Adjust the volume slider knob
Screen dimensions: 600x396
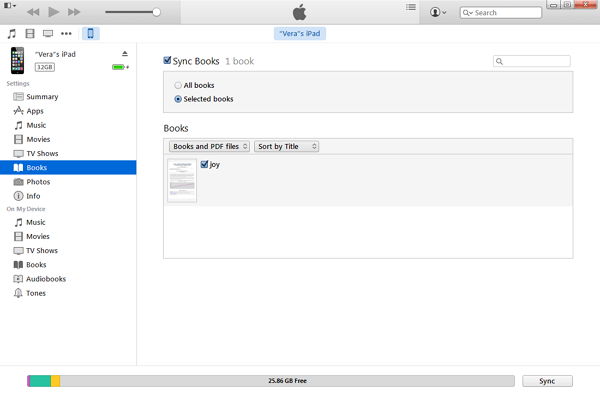coord(156,12)
